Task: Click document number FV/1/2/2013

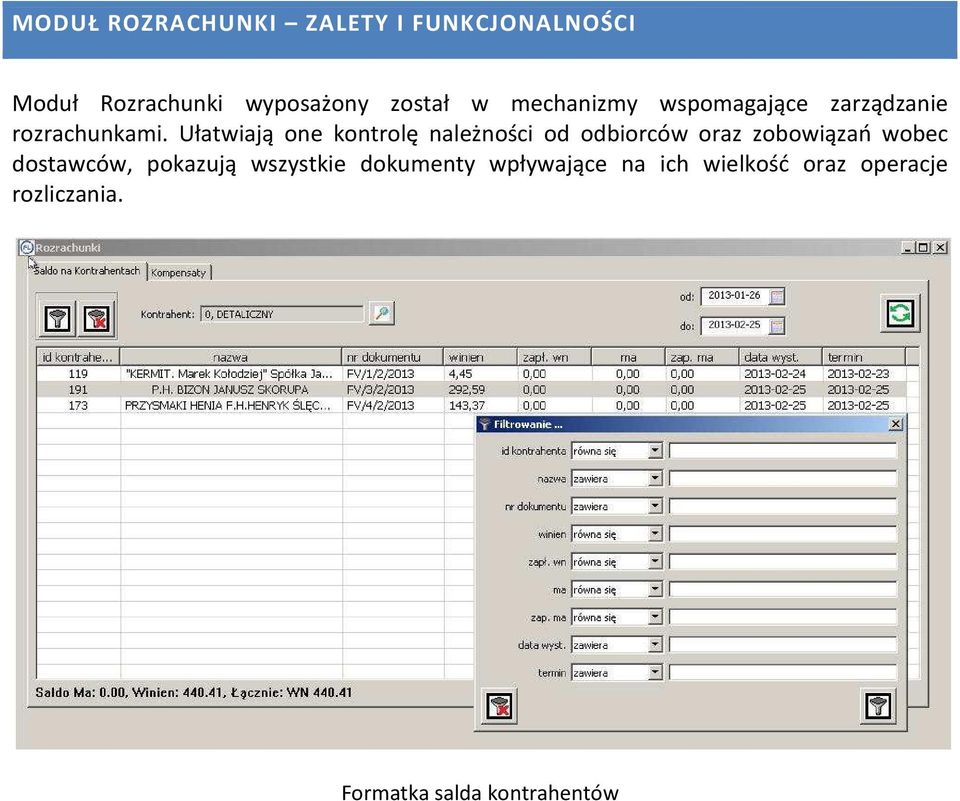Action: point(380,374)
